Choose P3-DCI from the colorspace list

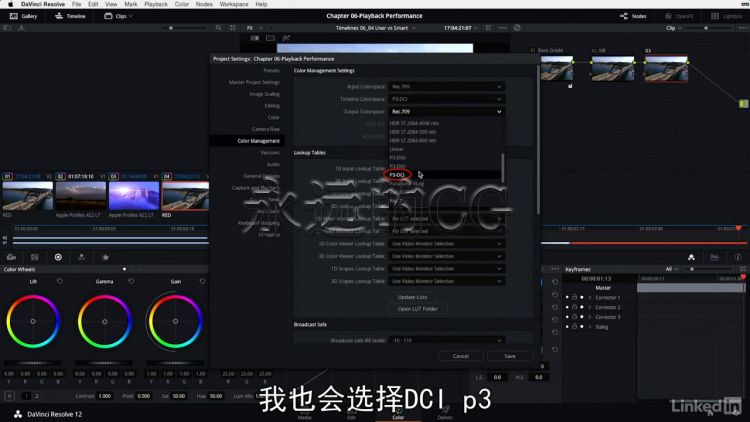397,175
